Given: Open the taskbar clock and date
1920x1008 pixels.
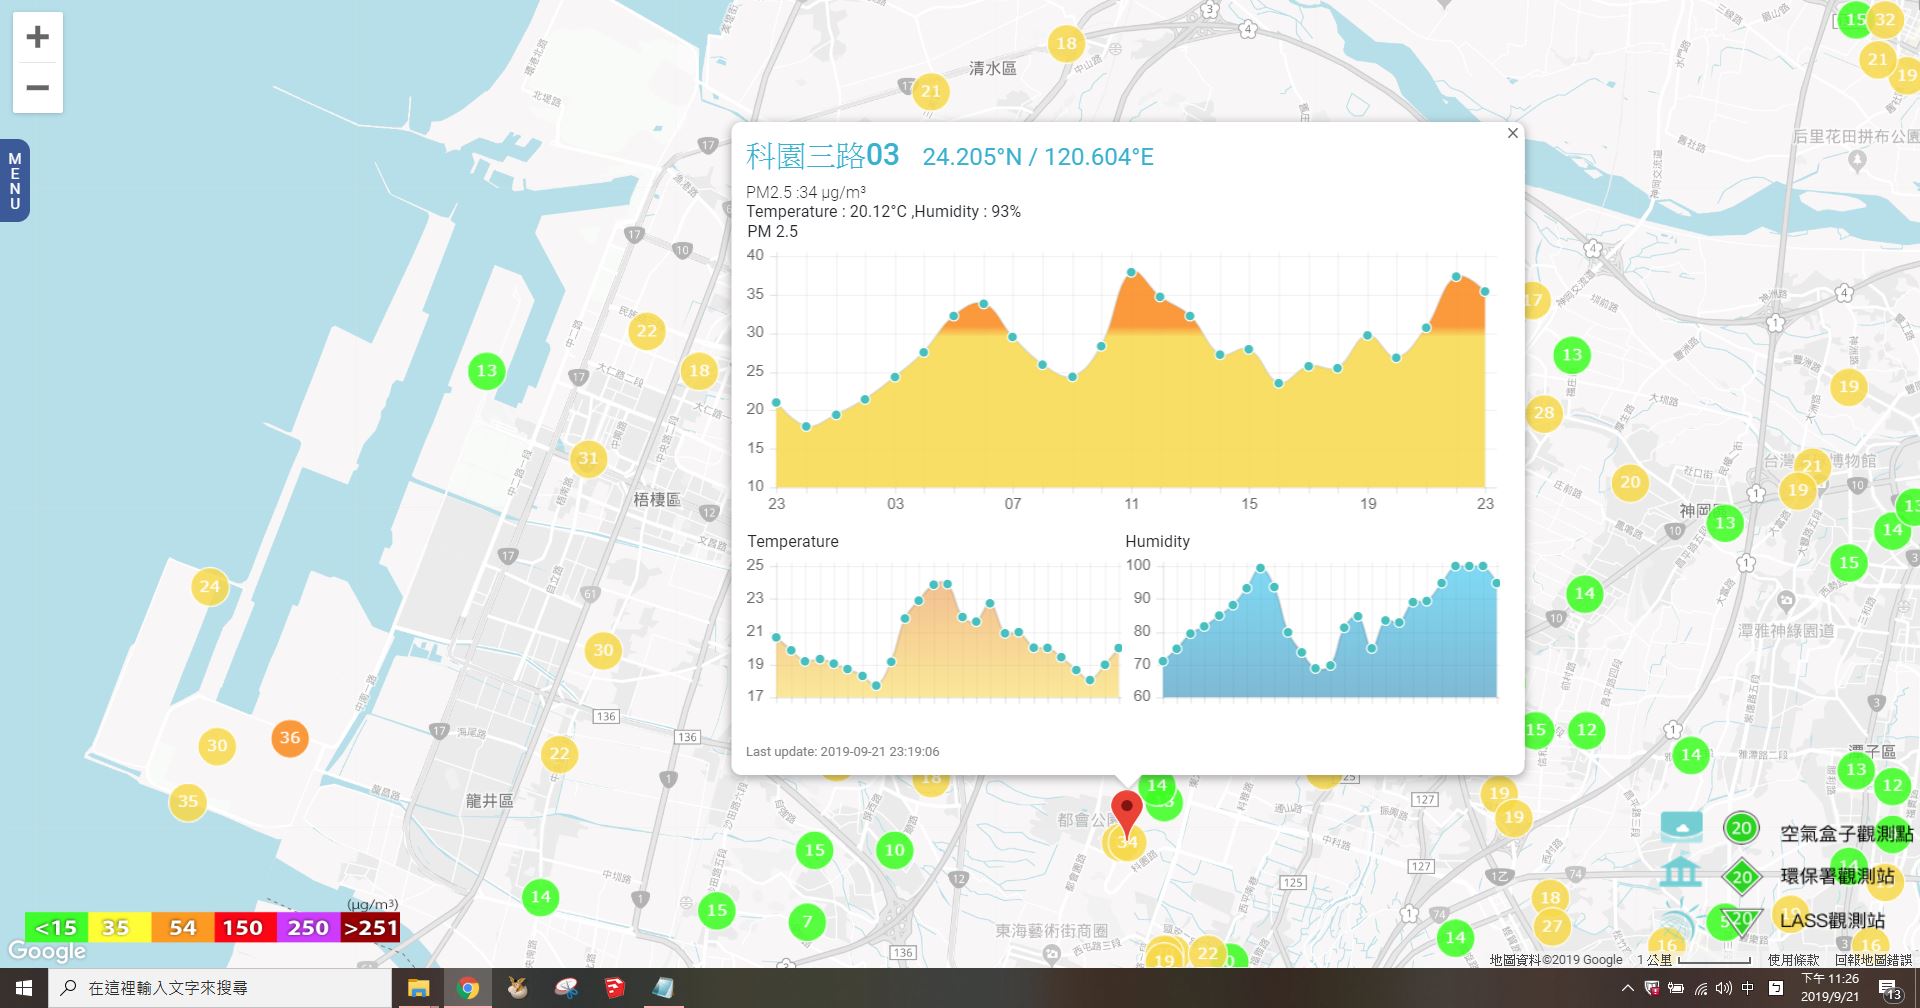Looking at the screenshot, I should 1830,988.
